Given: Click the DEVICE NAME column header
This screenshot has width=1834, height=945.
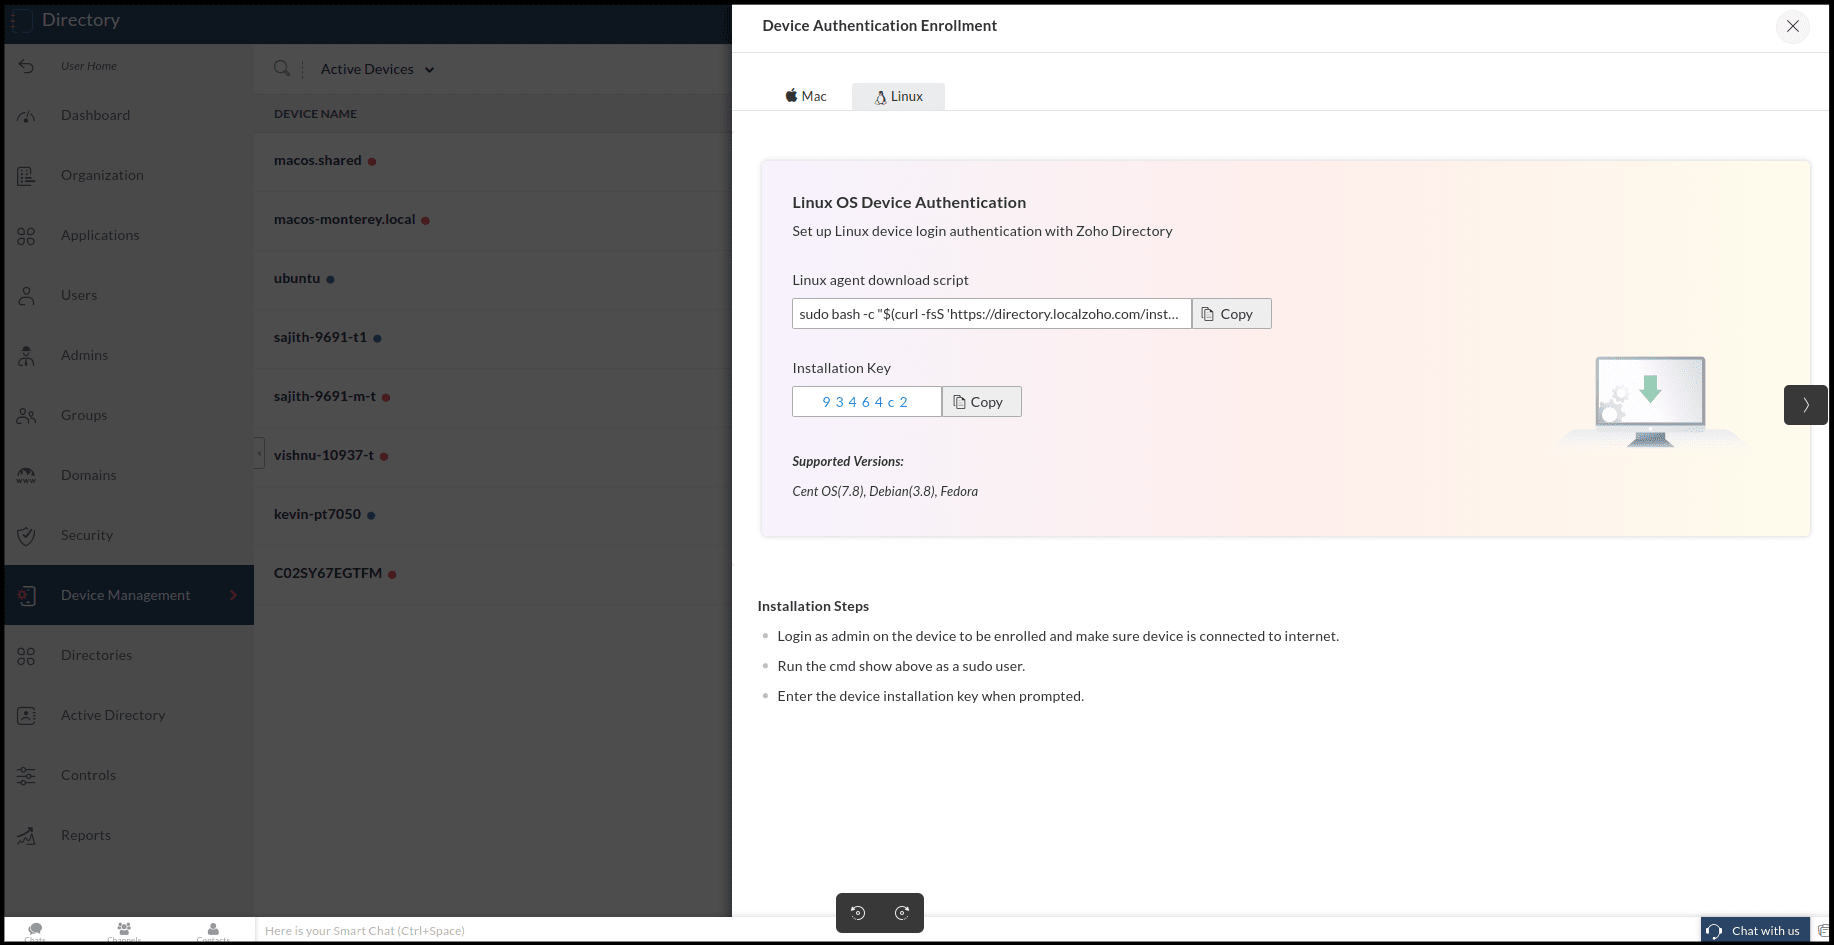Looking at the screenshot, I should pyautogui.click(x=315, y=114).
